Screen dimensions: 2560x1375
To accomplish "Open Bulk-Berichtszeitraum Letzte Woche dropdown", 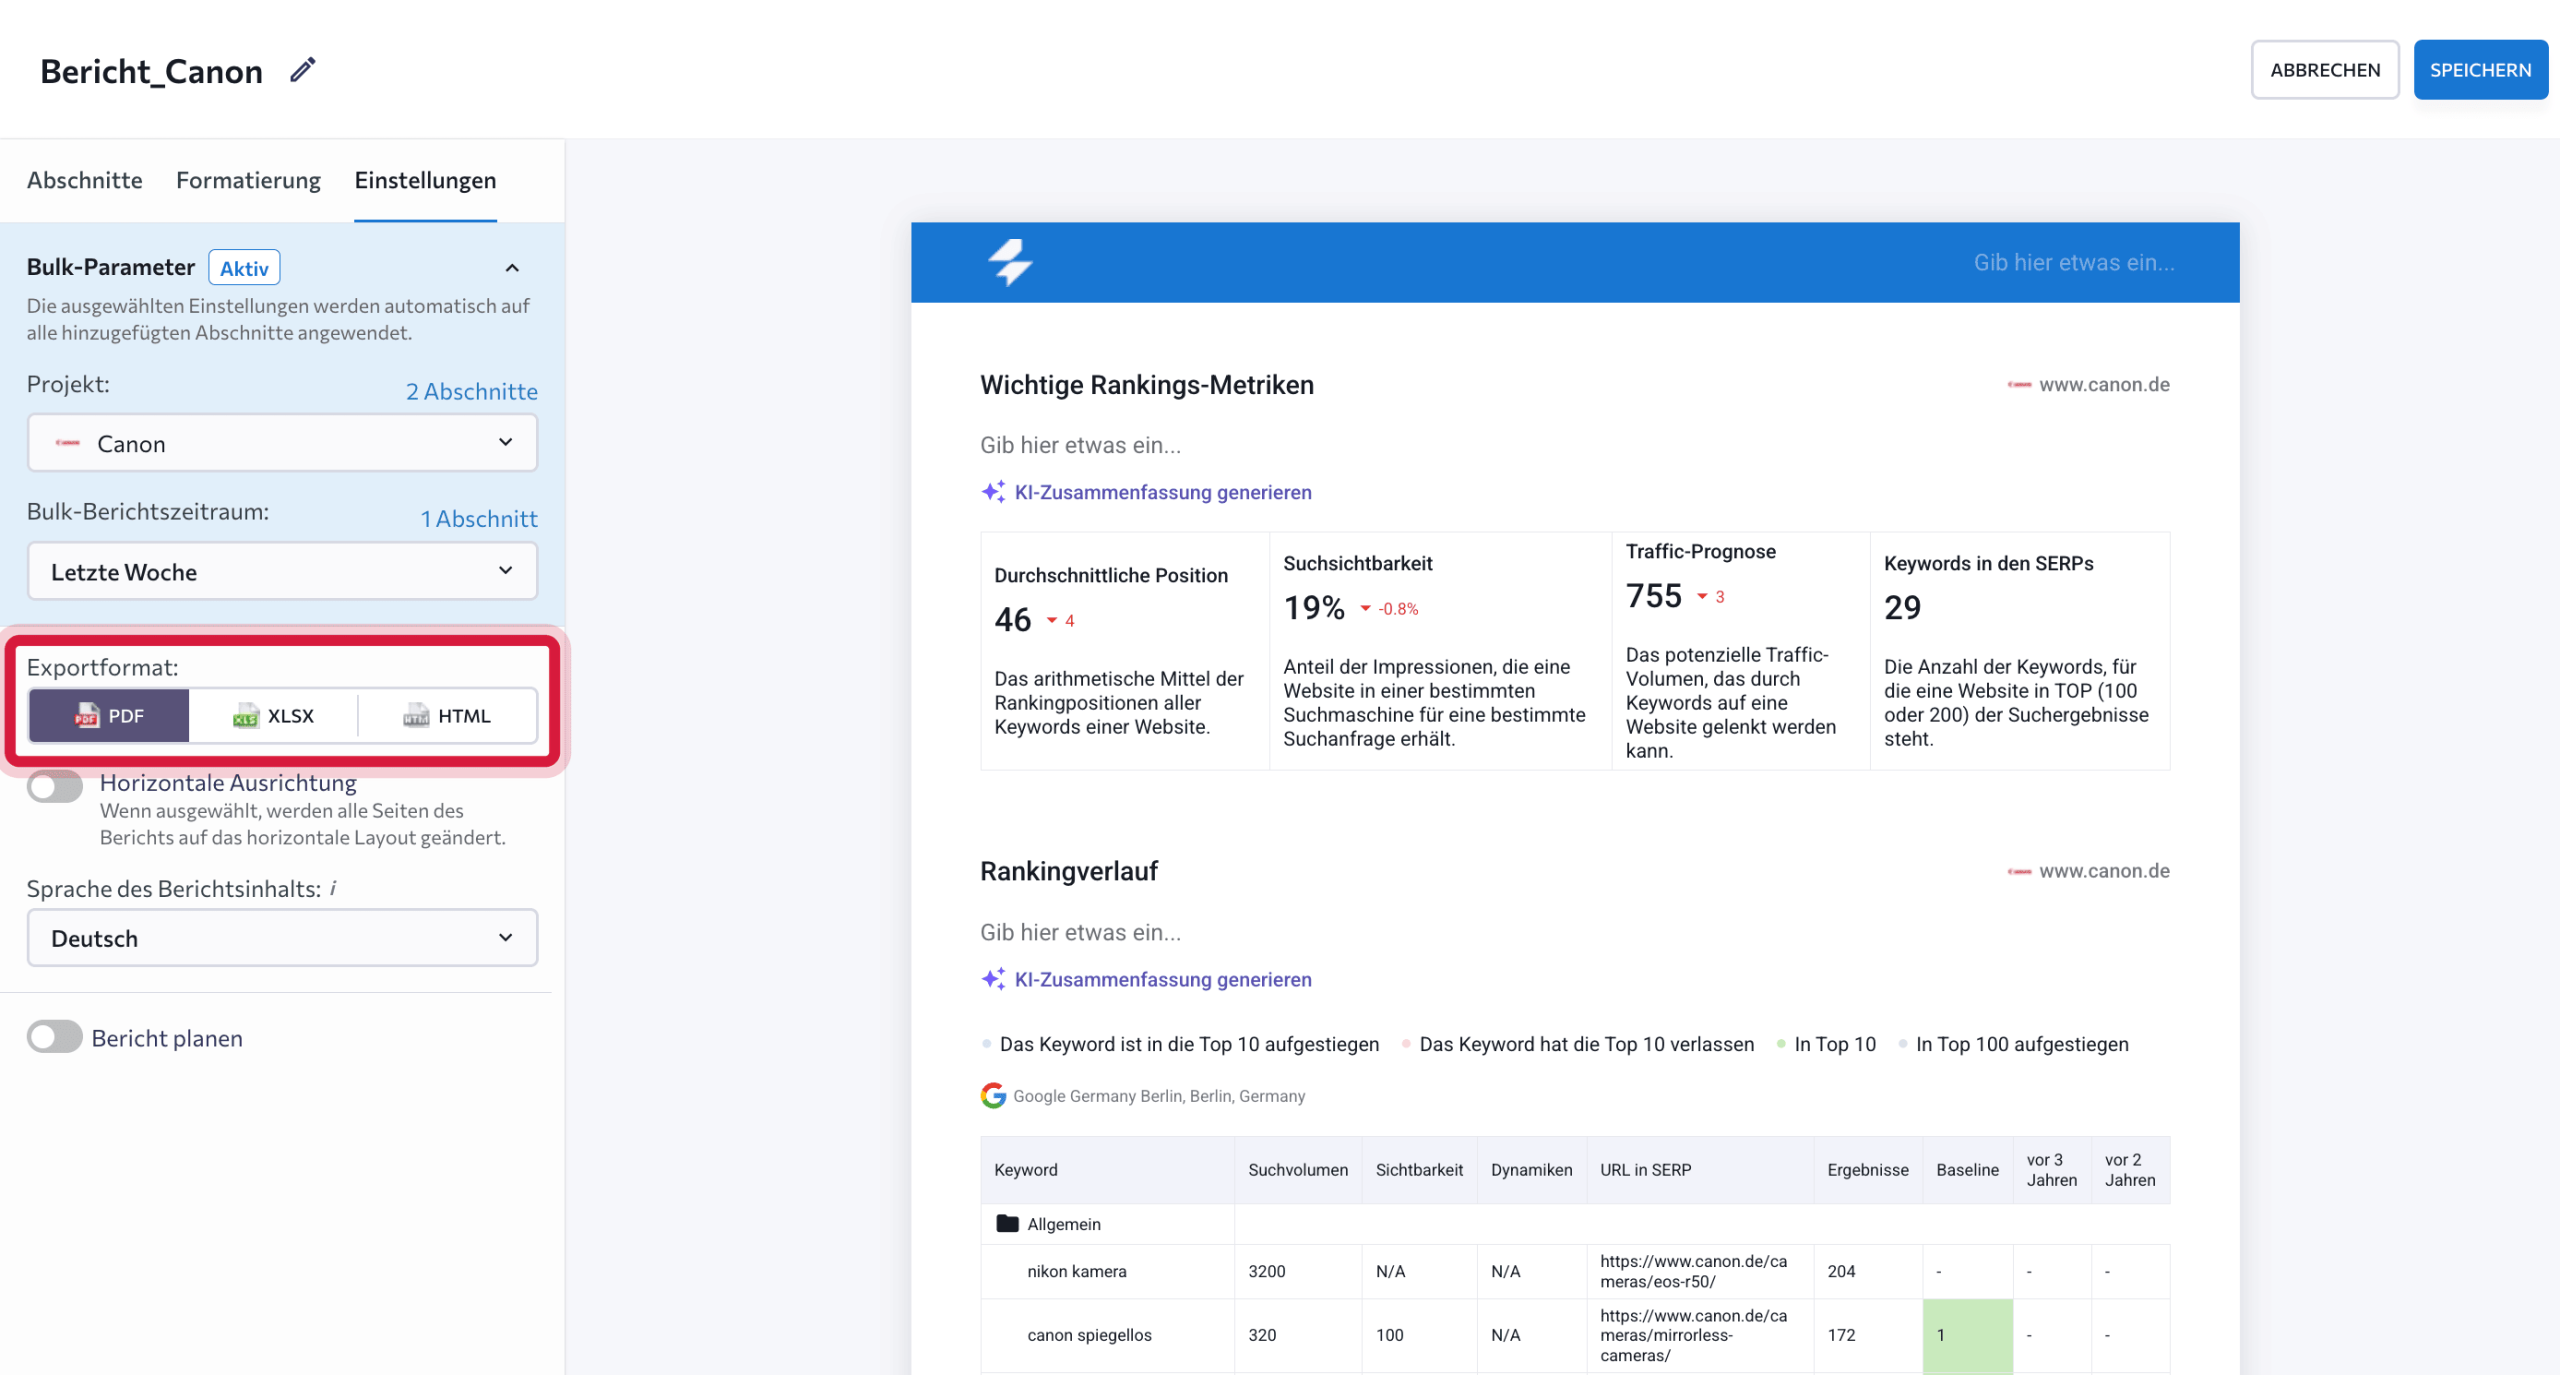I will tap(282, 571).
